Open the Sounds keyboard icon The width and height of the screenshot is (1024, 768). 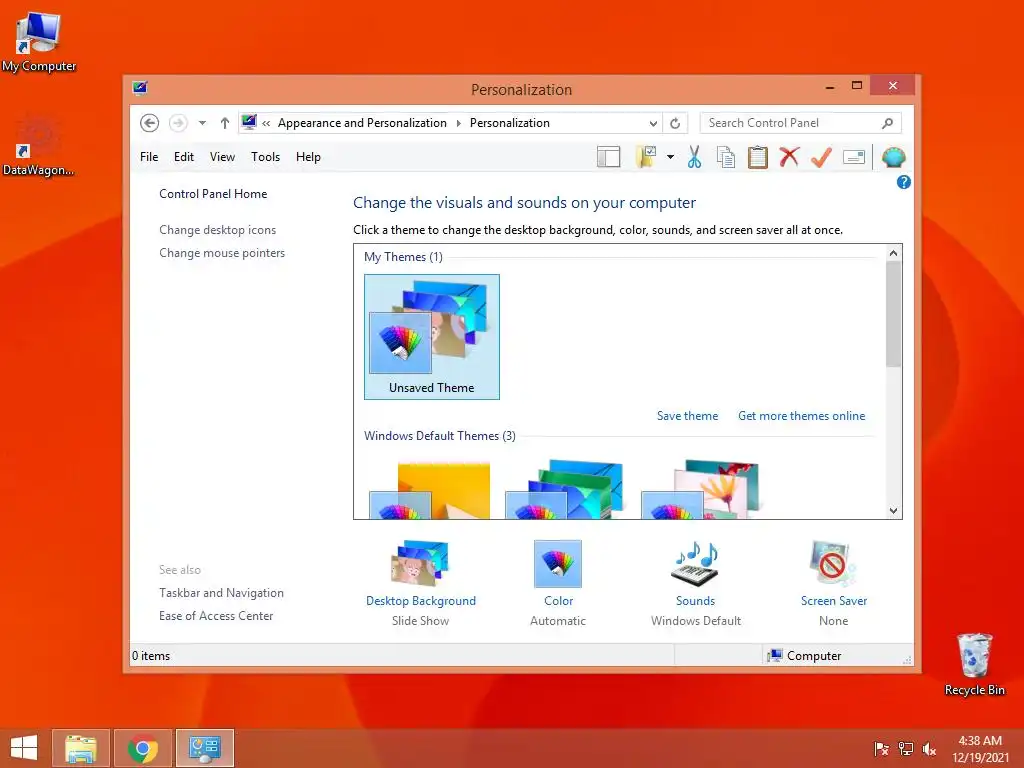696,563
